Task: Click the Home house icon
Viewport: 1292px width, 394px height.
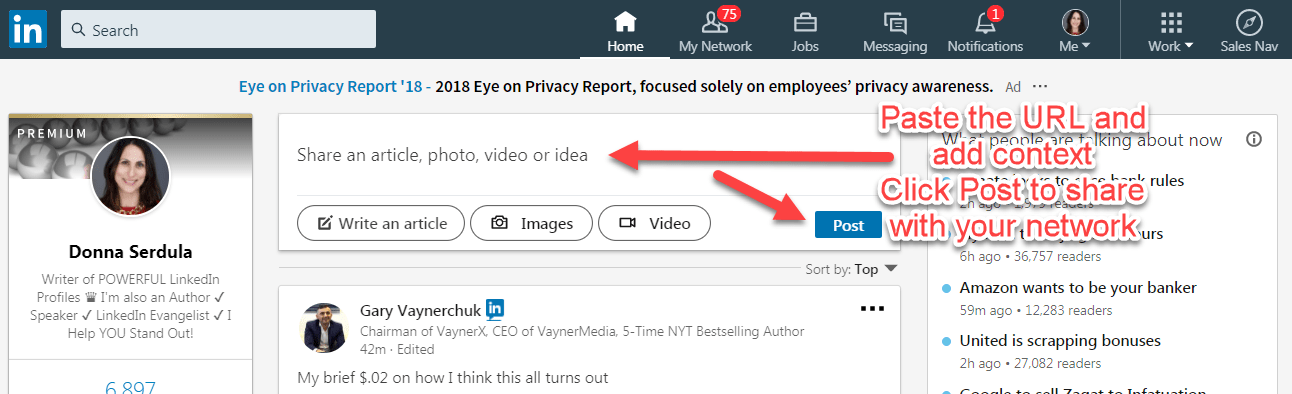Action: 625,22
